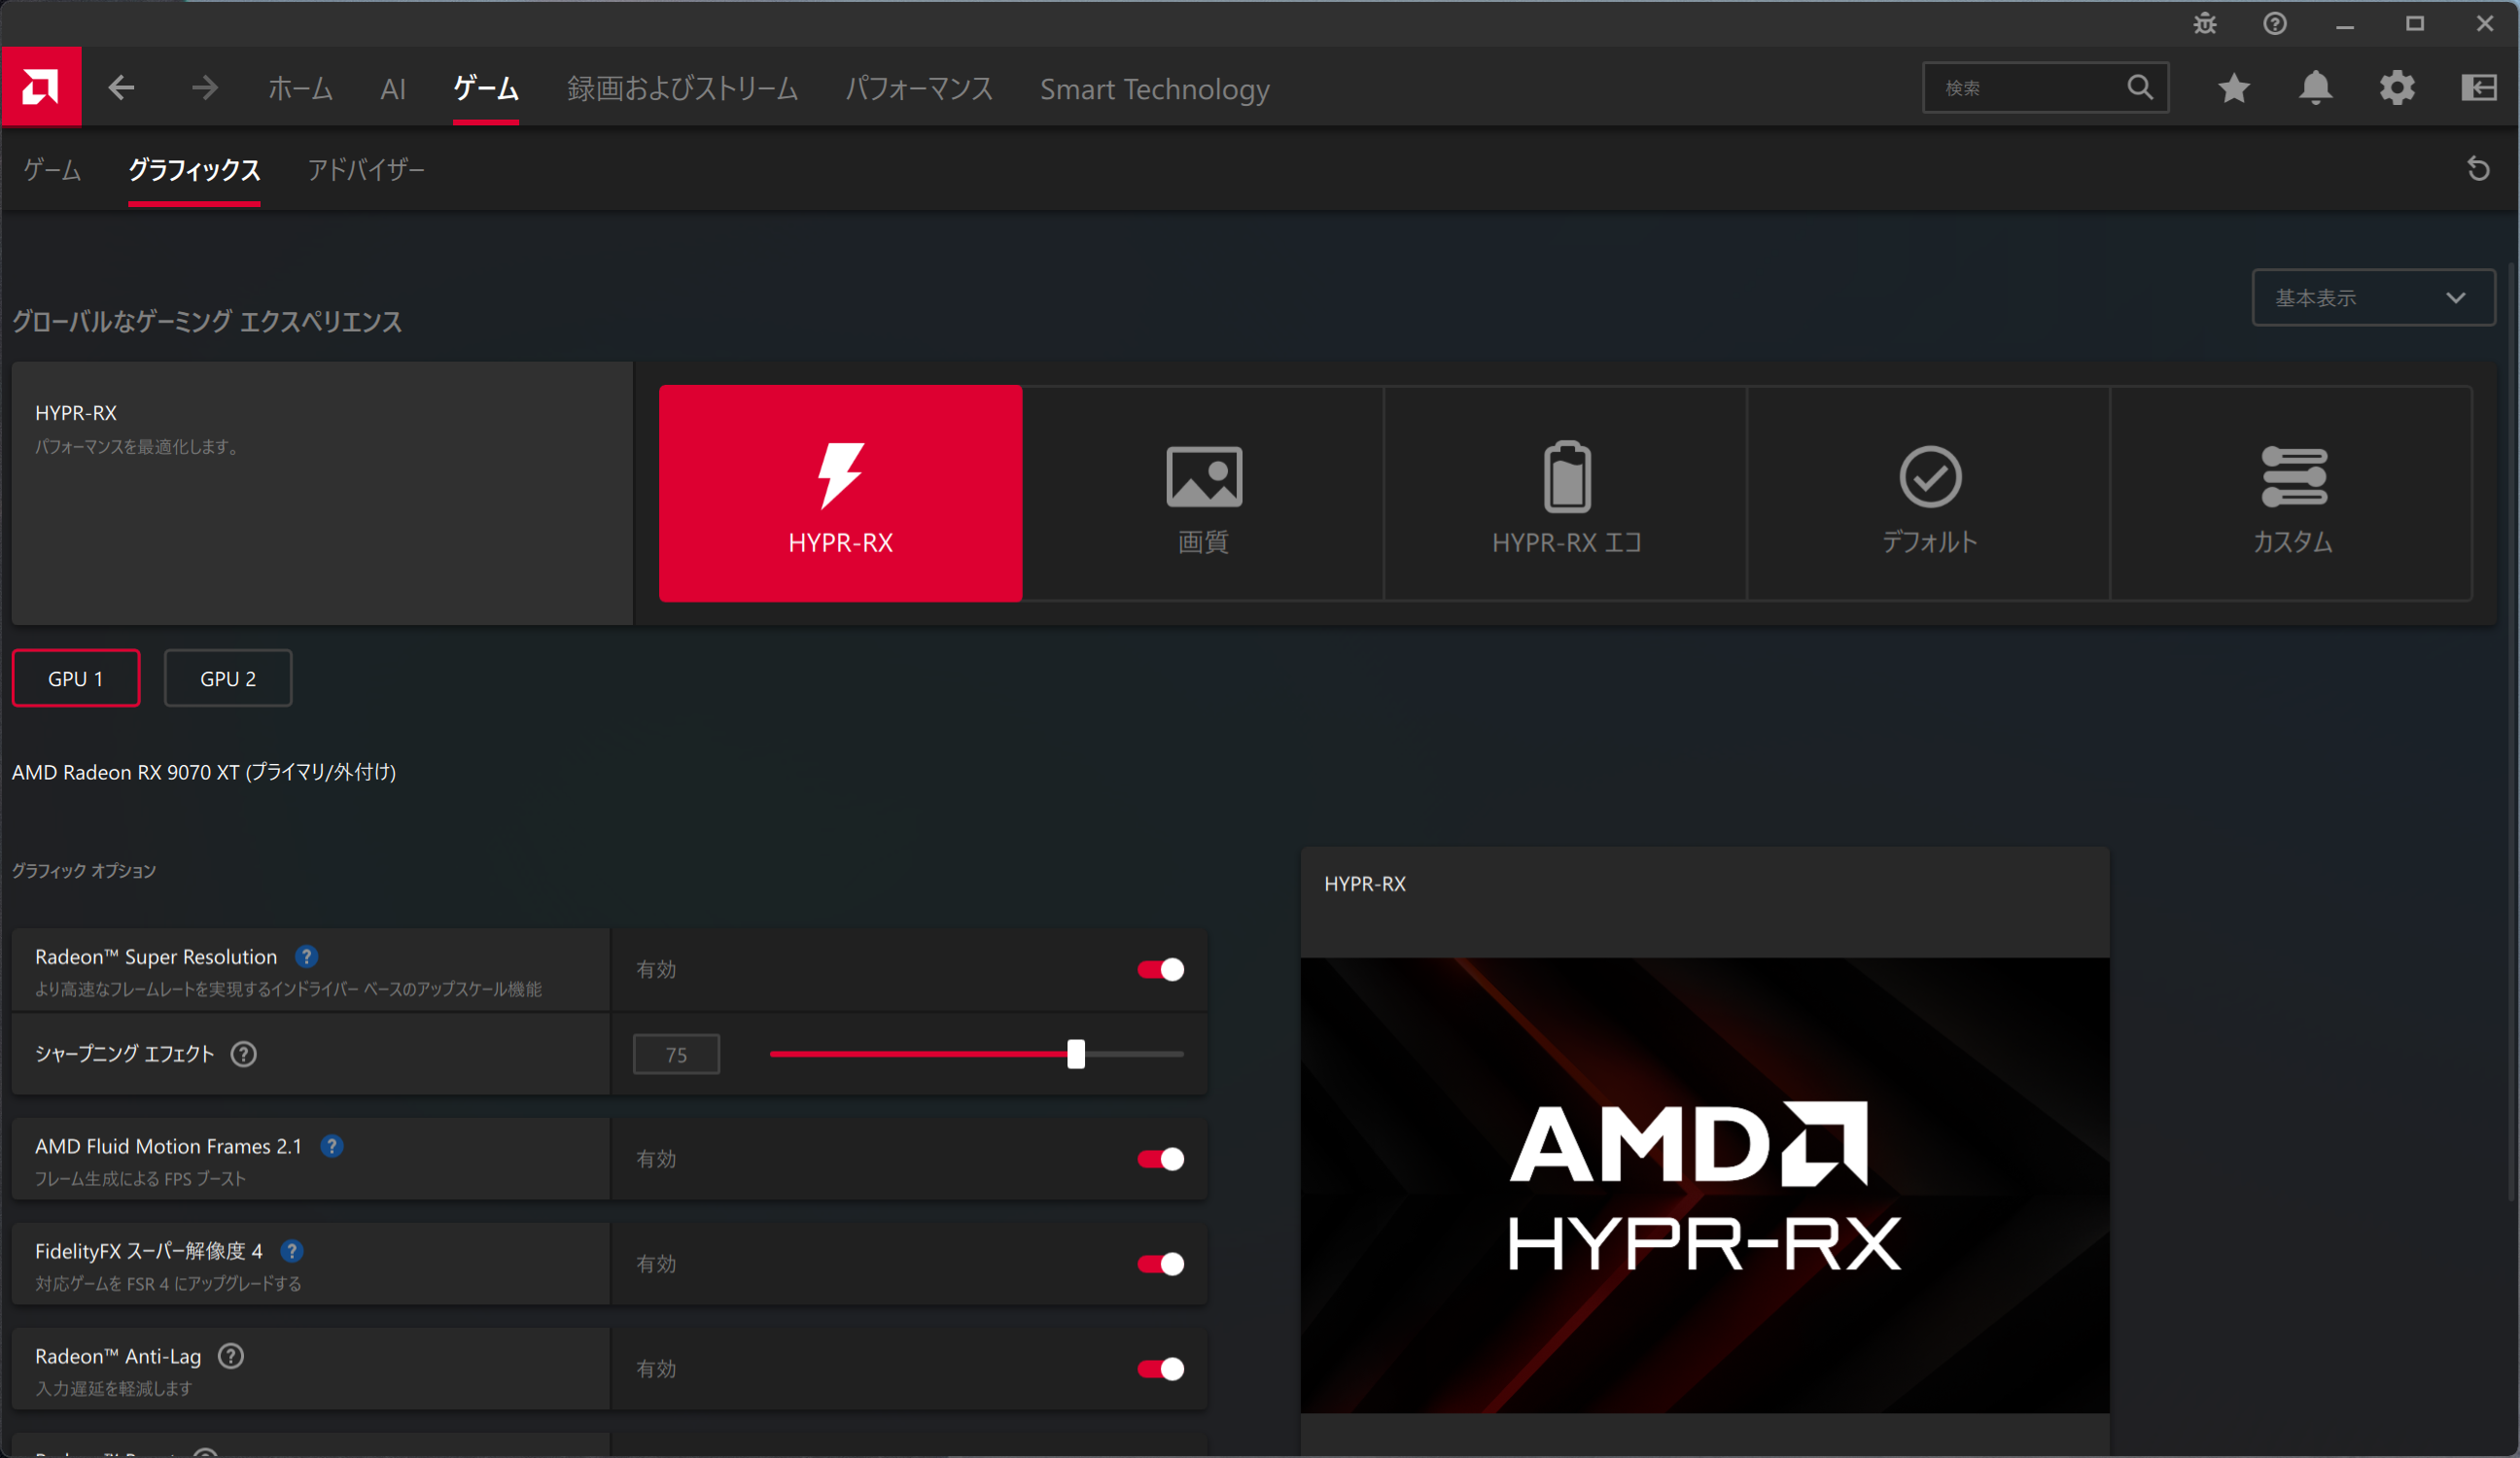Screen dimensions: 2520x1458
Task: Turn off AMD Fluid Motion Frames 2.1
Action: pos(1160,1159)
